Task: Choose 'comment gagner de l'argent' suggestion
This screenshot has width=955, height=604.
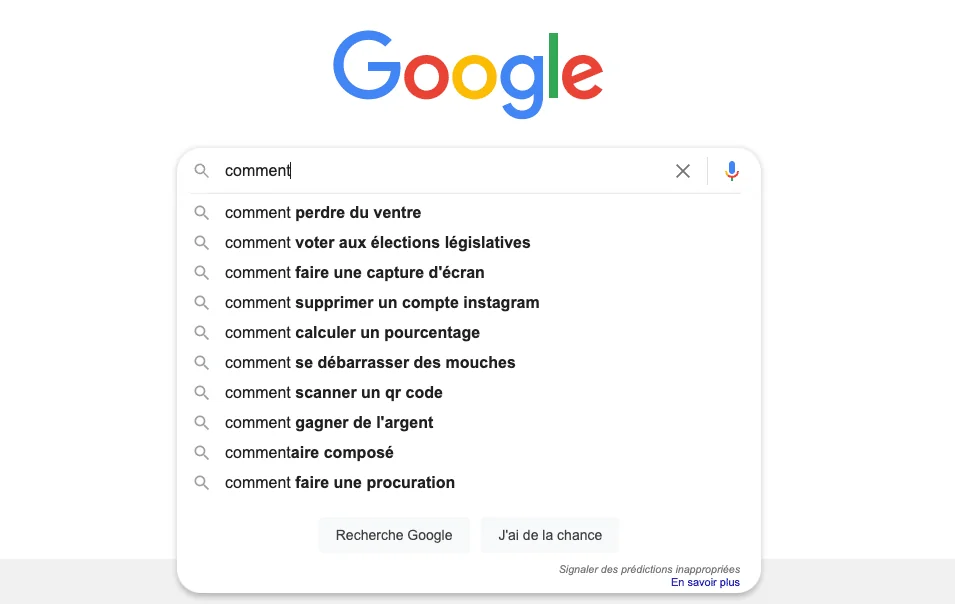Action: 329,423
